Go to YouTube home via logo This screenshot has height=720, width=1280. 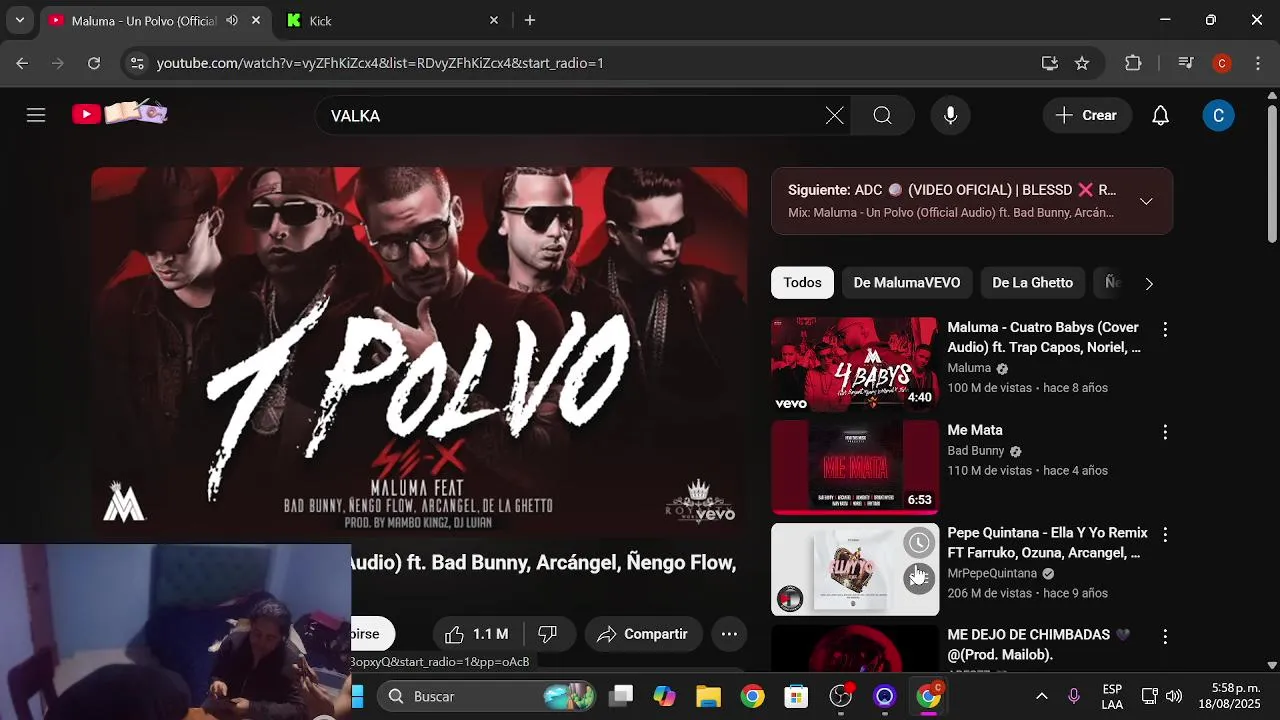click(119, 114)
